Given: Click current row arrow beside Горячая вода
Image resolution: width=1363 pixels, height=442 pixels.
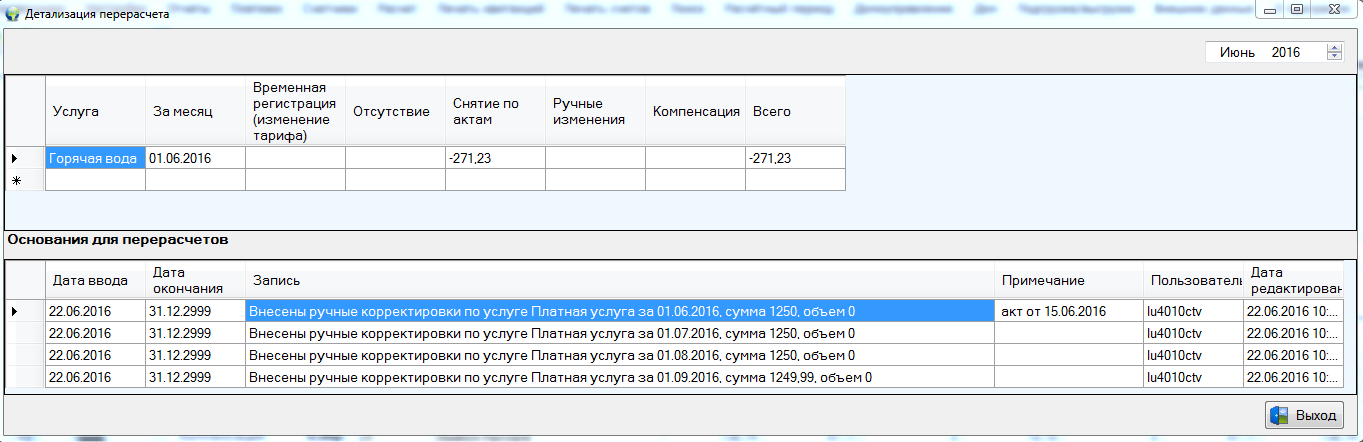Looking at the screenshot, I should [x=16, y=158].
